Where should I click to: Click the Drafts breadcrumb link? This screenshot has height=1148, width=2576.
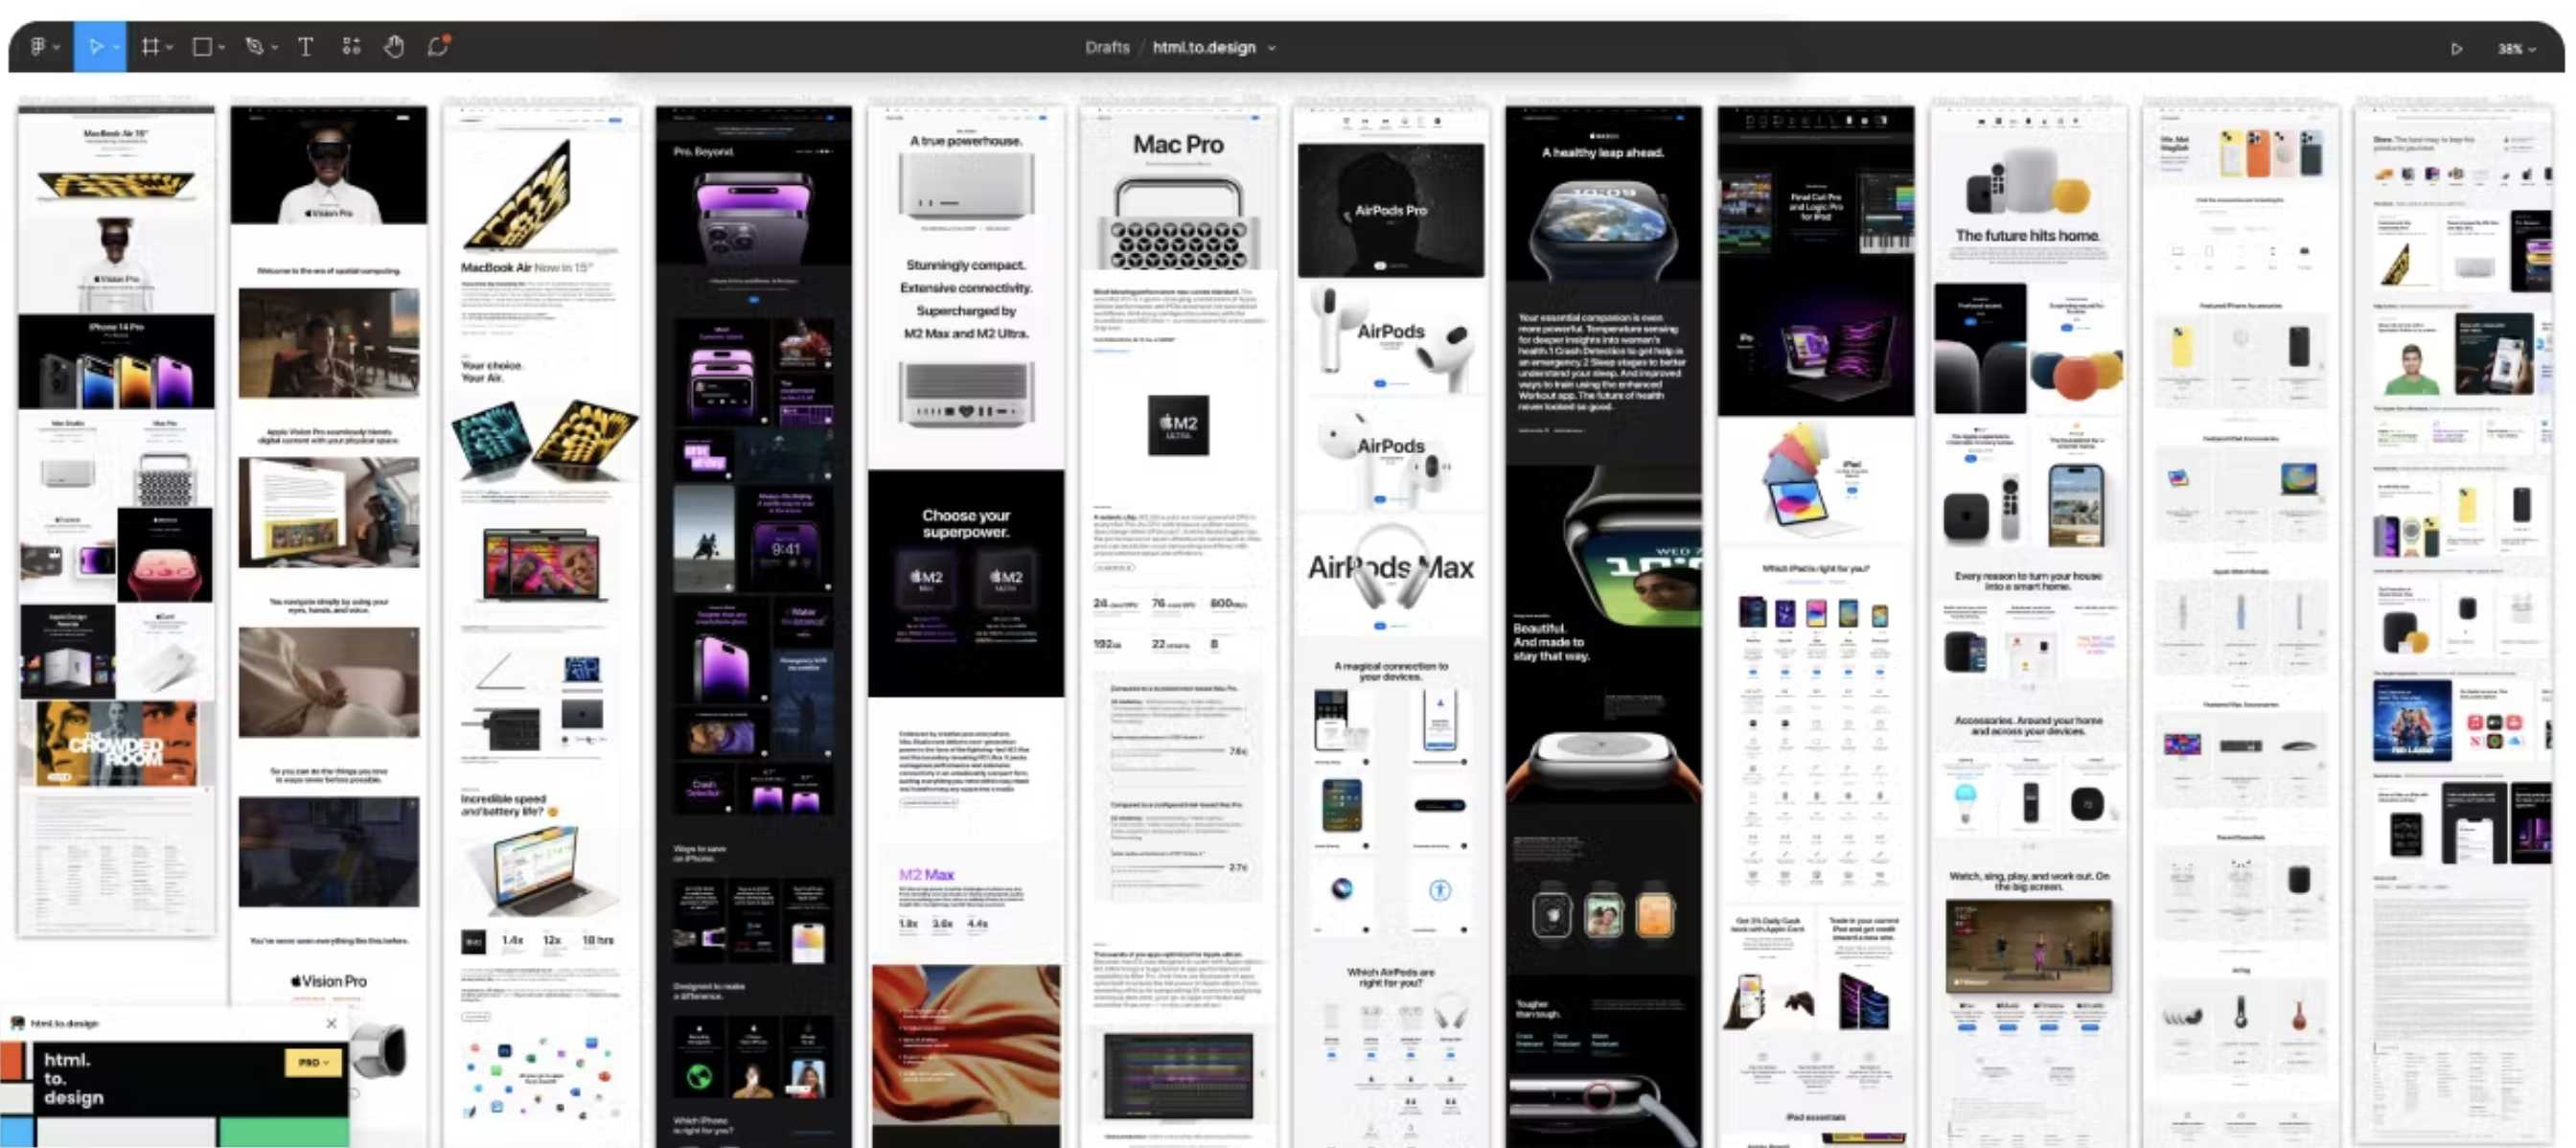(1107, 47)
